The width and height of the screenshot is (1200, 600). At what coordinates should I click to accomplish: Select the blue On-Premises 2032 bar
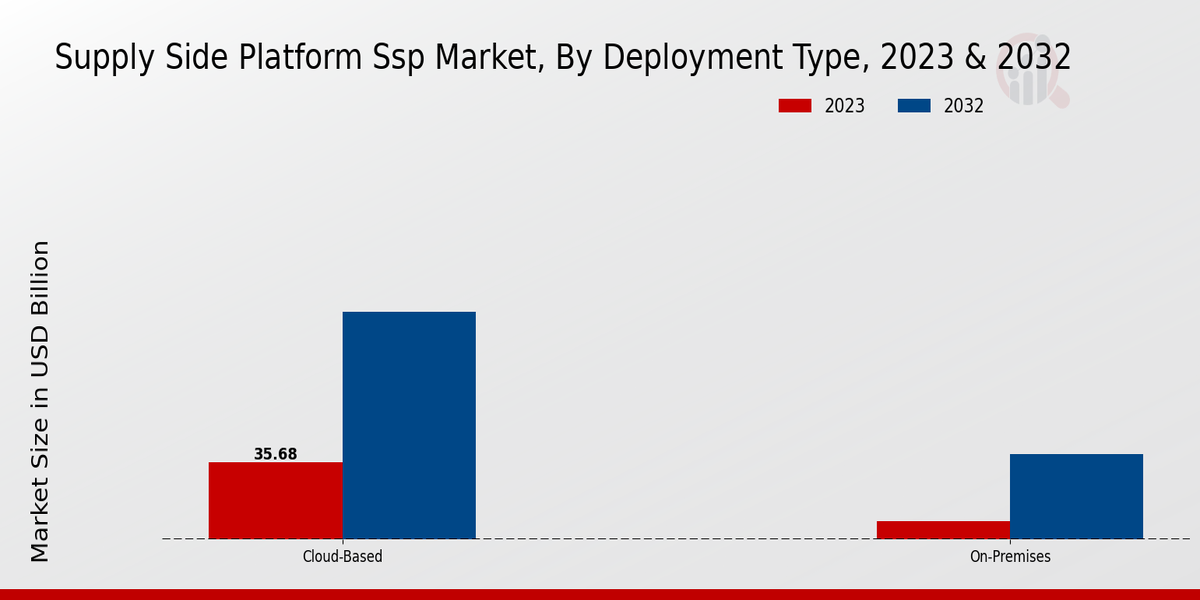coord(1076,496)
